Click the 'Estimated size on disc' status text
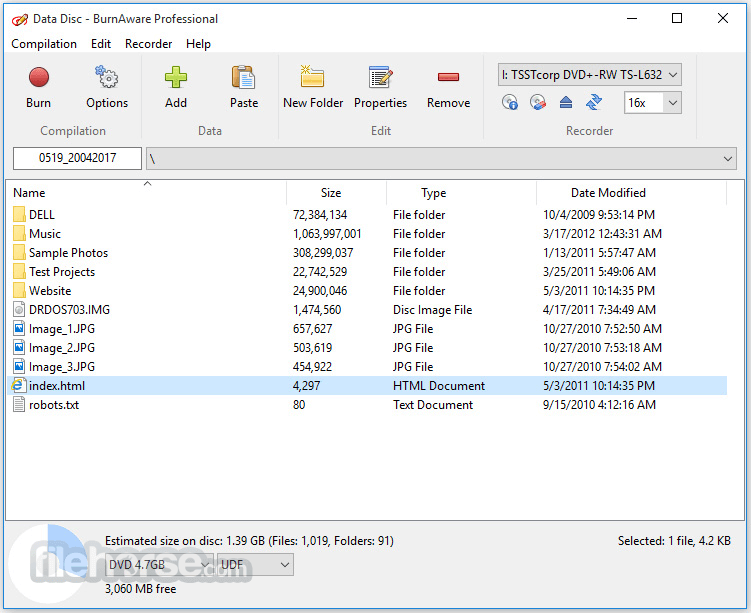This screenshot has height=613, width=751. coord(249,541)
